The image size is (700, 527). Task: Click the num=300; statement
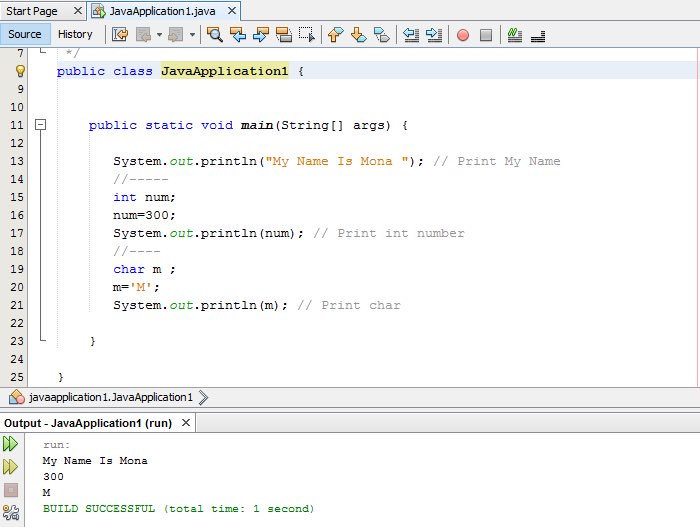coord(144,215)
